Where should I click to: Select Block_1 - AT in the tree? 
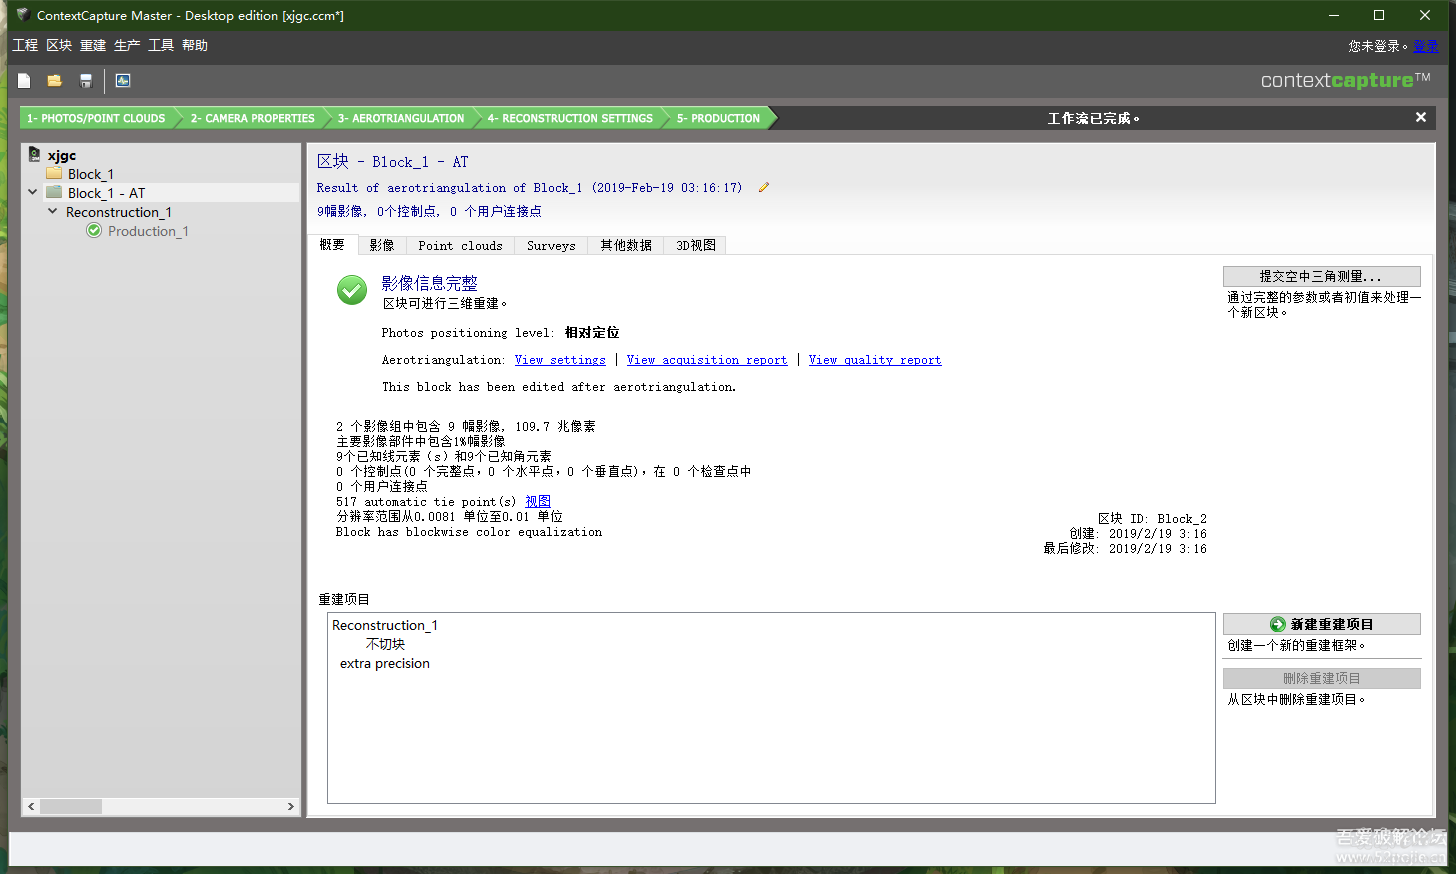tap(106, 193)
